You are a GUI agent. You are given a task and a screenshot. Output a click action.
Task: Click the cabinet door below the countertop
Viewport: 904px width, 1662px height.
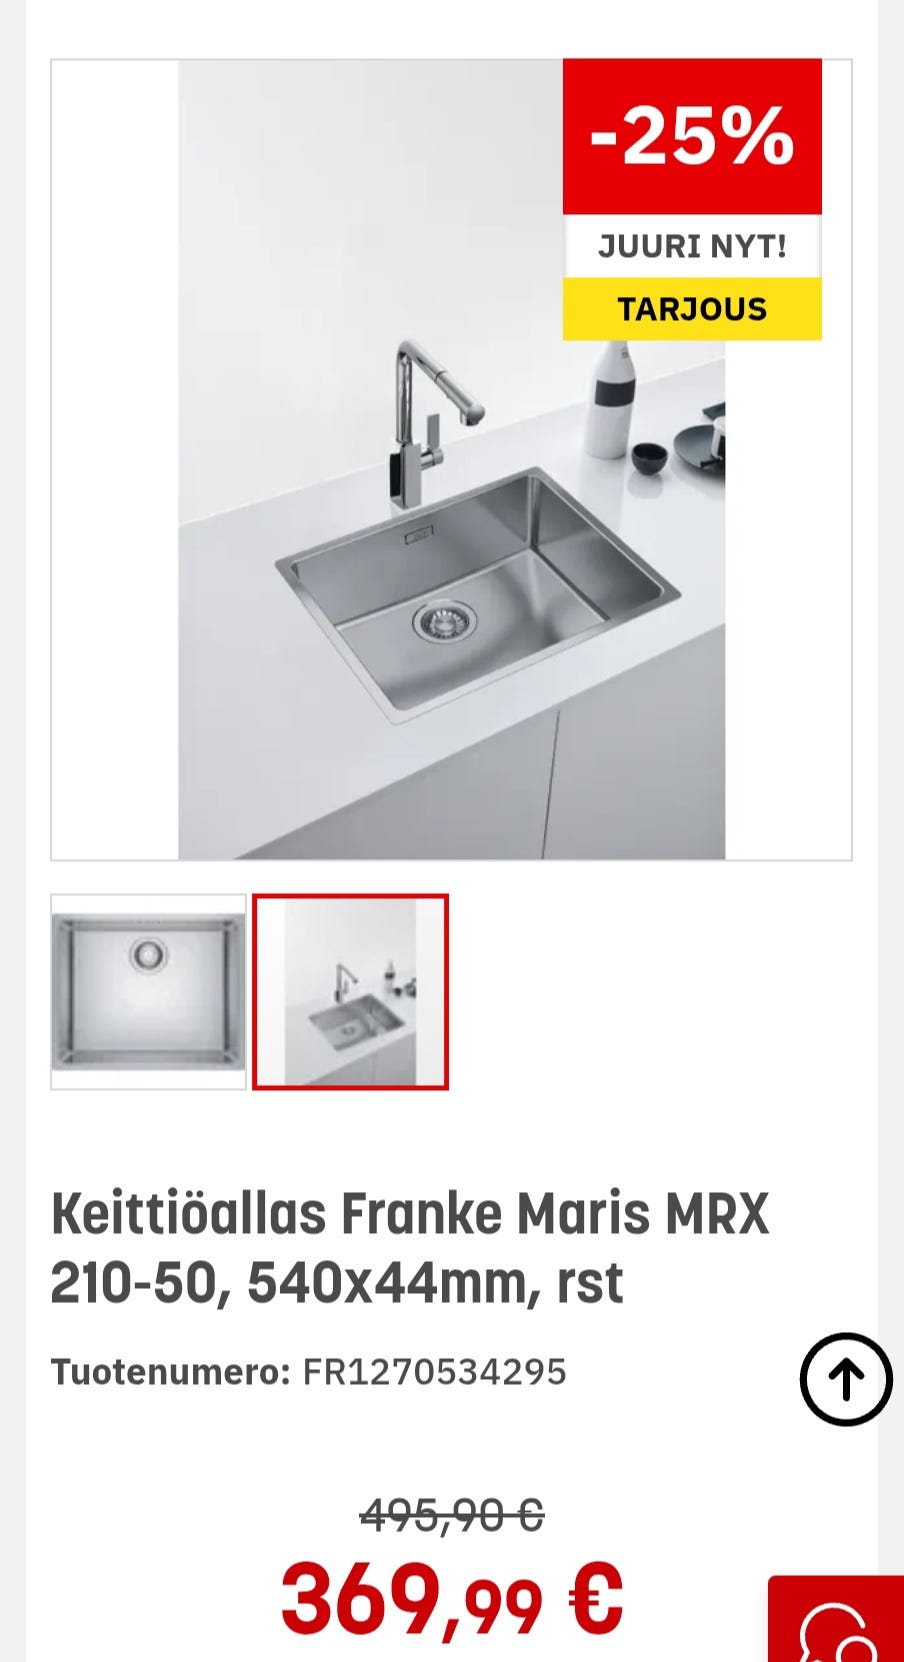[x=633, y=760]
